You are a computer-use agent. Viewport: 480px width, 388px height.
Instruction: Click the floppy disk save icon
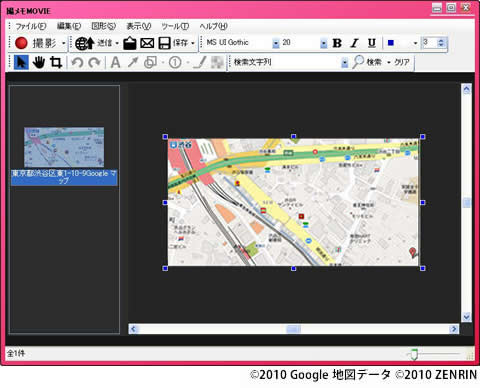point(164,43)
